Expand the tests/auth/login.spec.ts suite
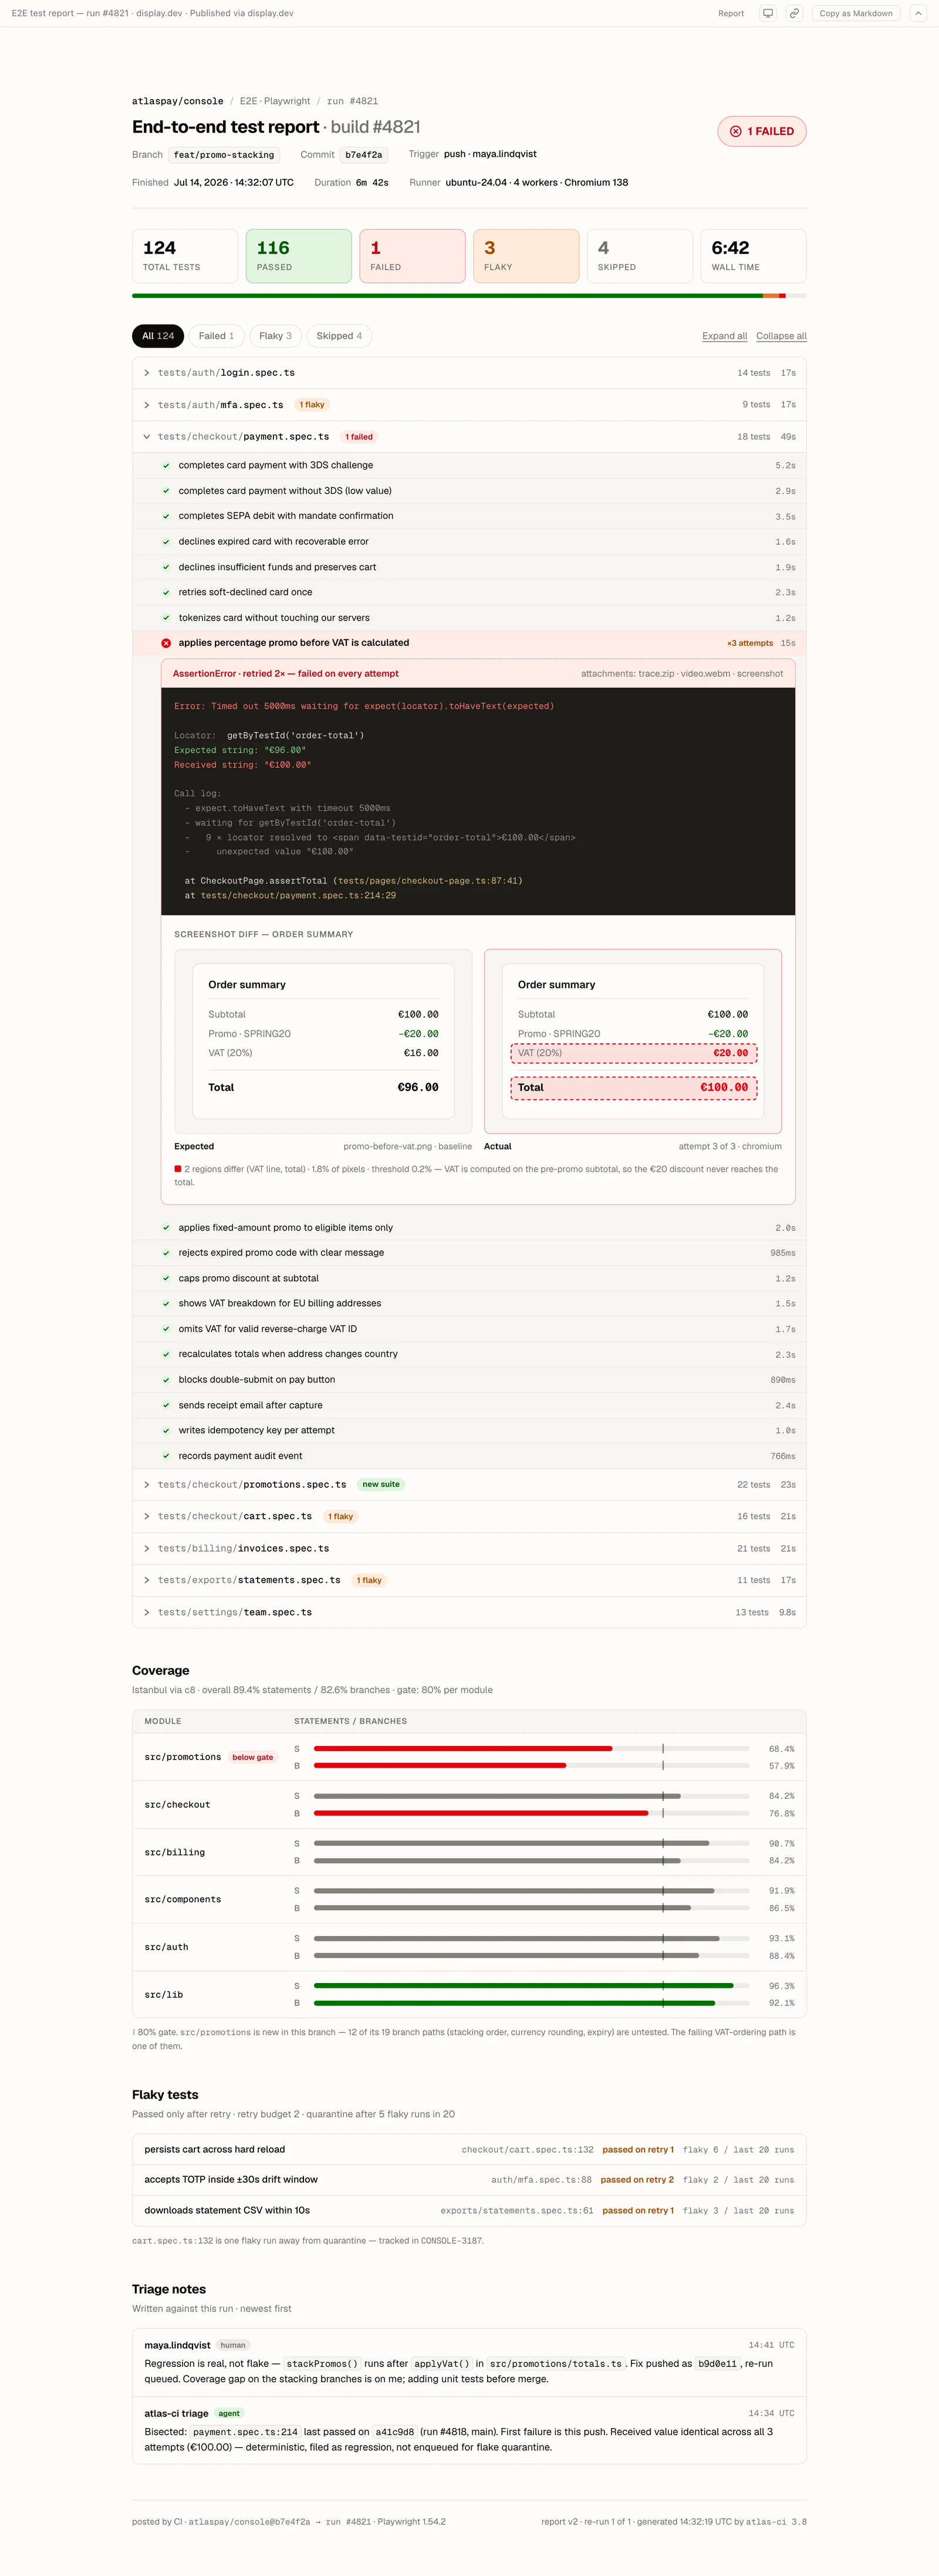The width and height of the screenshot is (939, 2576). pyautogui.click(x=469, y=373)
